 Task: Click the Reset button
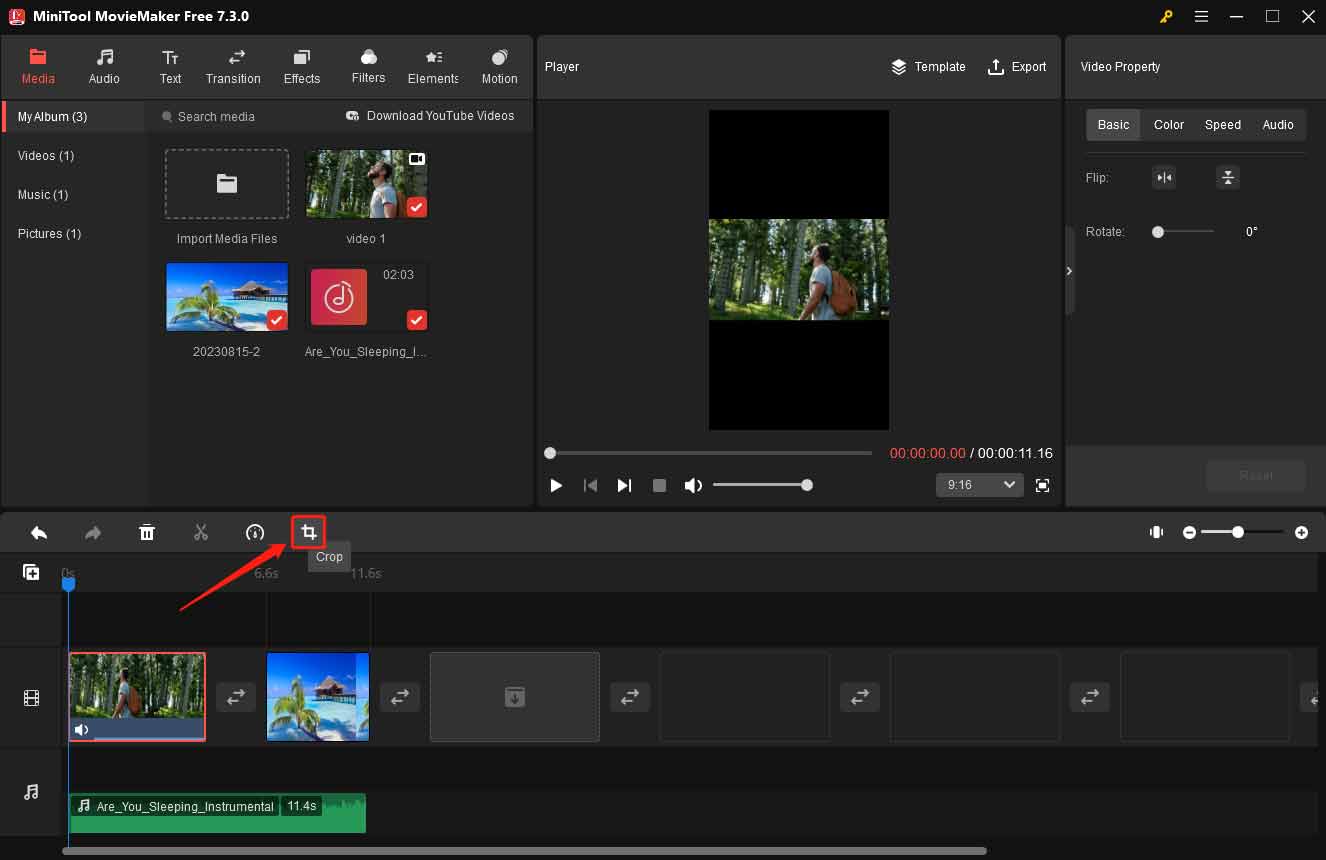pos(1256,476)
